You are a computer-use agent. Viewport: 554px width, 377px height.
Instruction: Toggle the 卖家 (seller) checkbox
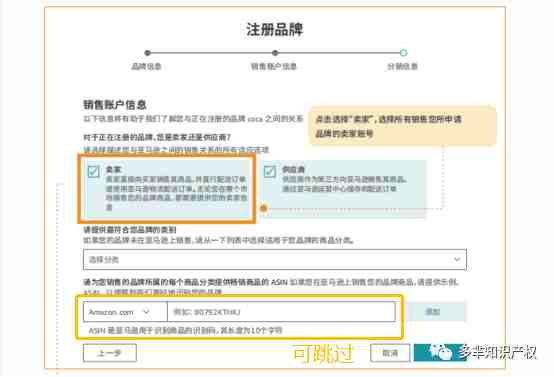coord(93,171)
